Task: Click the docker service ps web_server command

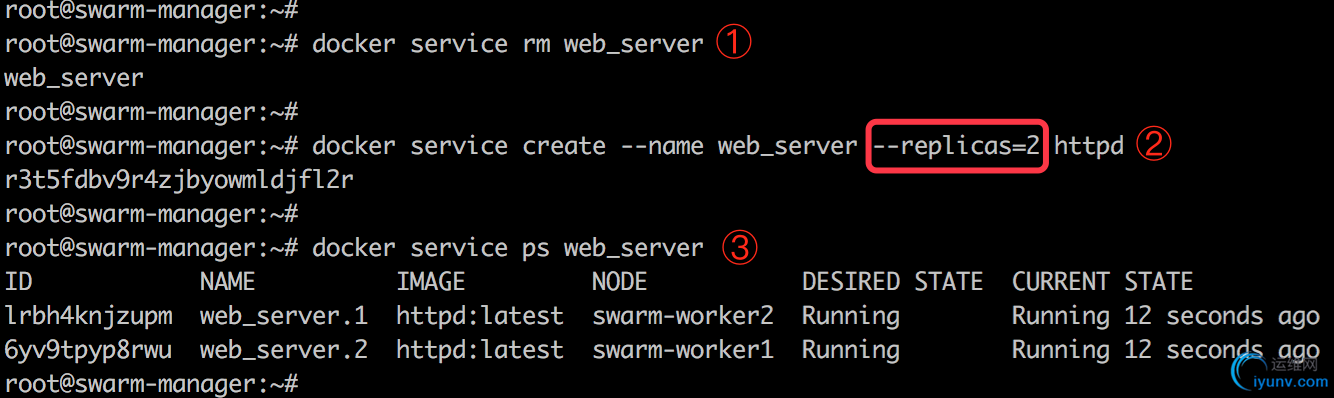Action: click(x=508, y=248)
